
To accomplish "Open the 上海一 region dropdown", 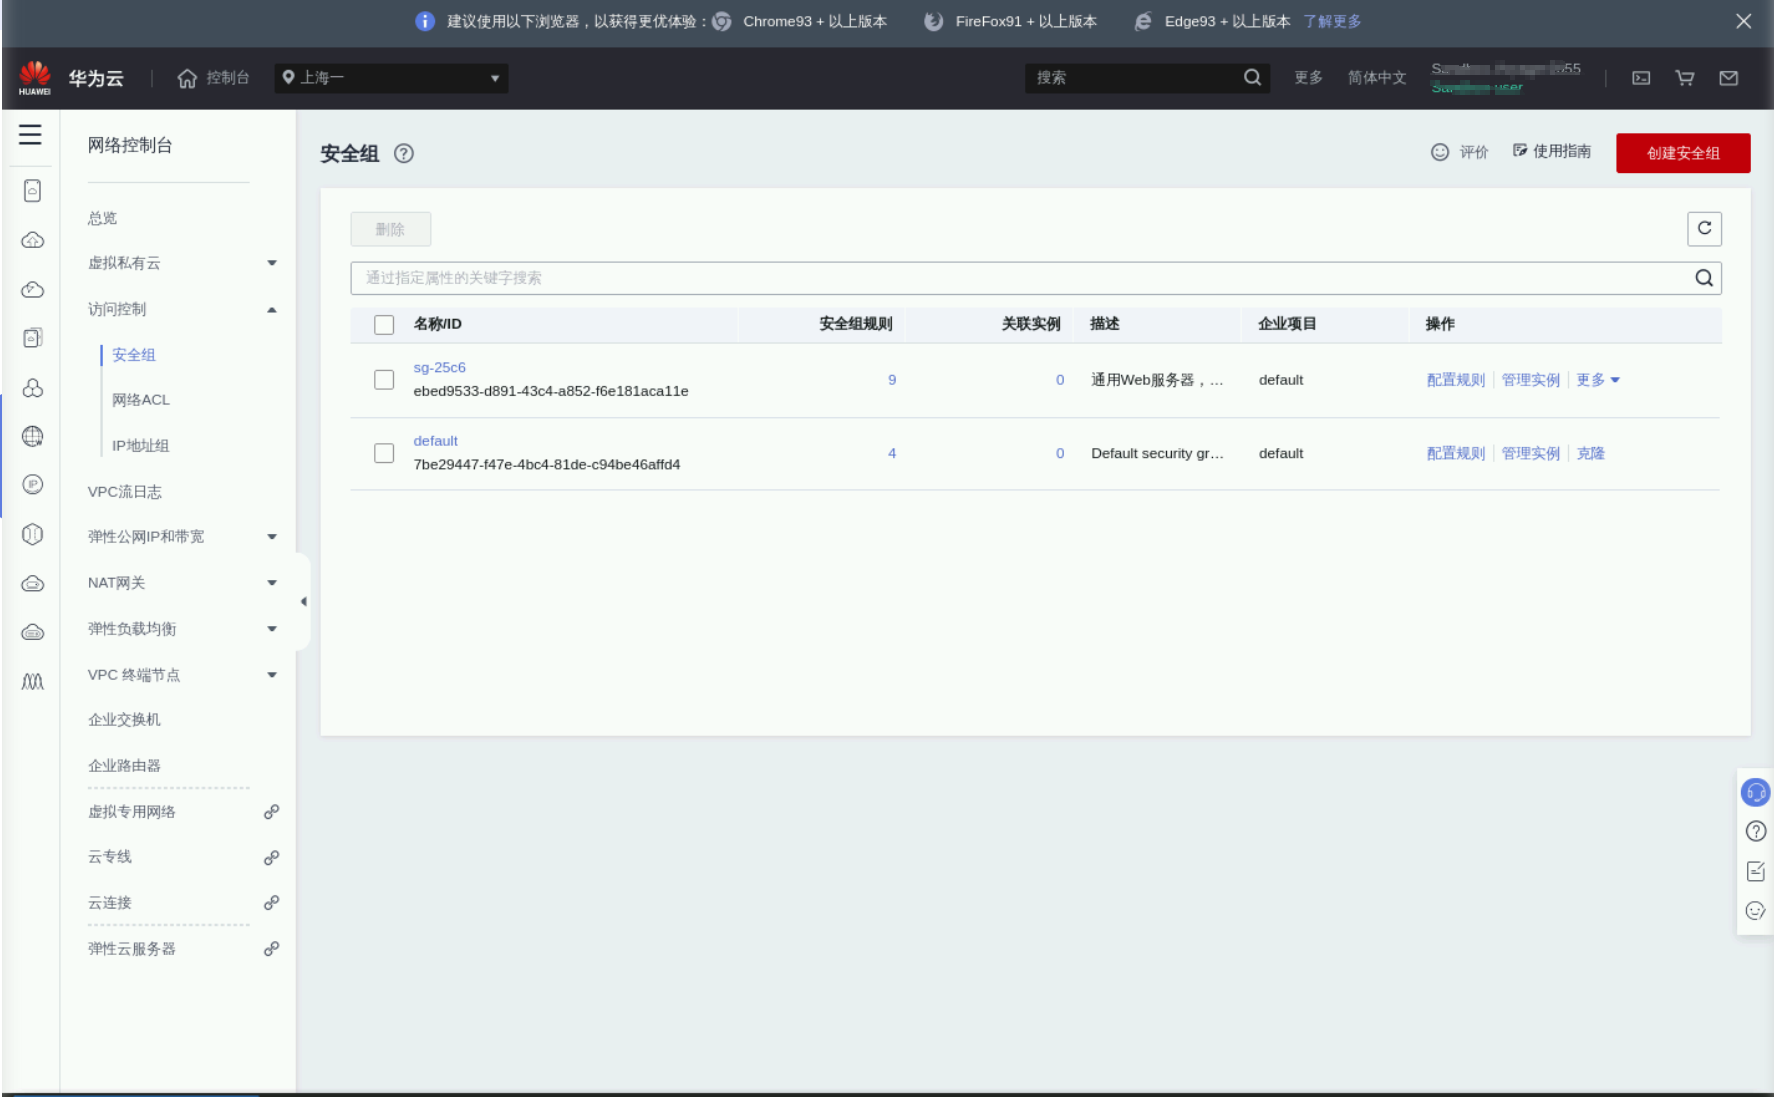I will tap(391, 78).
